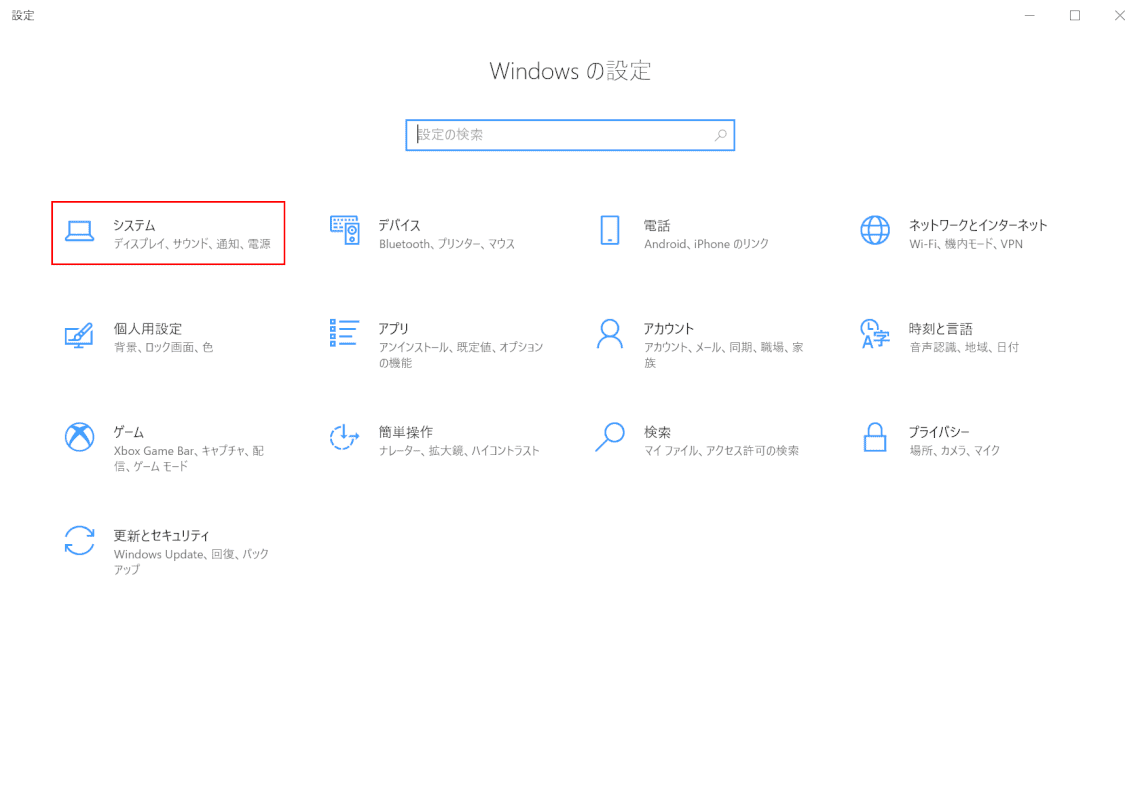This screenshot has width=1142, height=800.
Task: Click the 電話 phone icon
Action: coord(610,231)
